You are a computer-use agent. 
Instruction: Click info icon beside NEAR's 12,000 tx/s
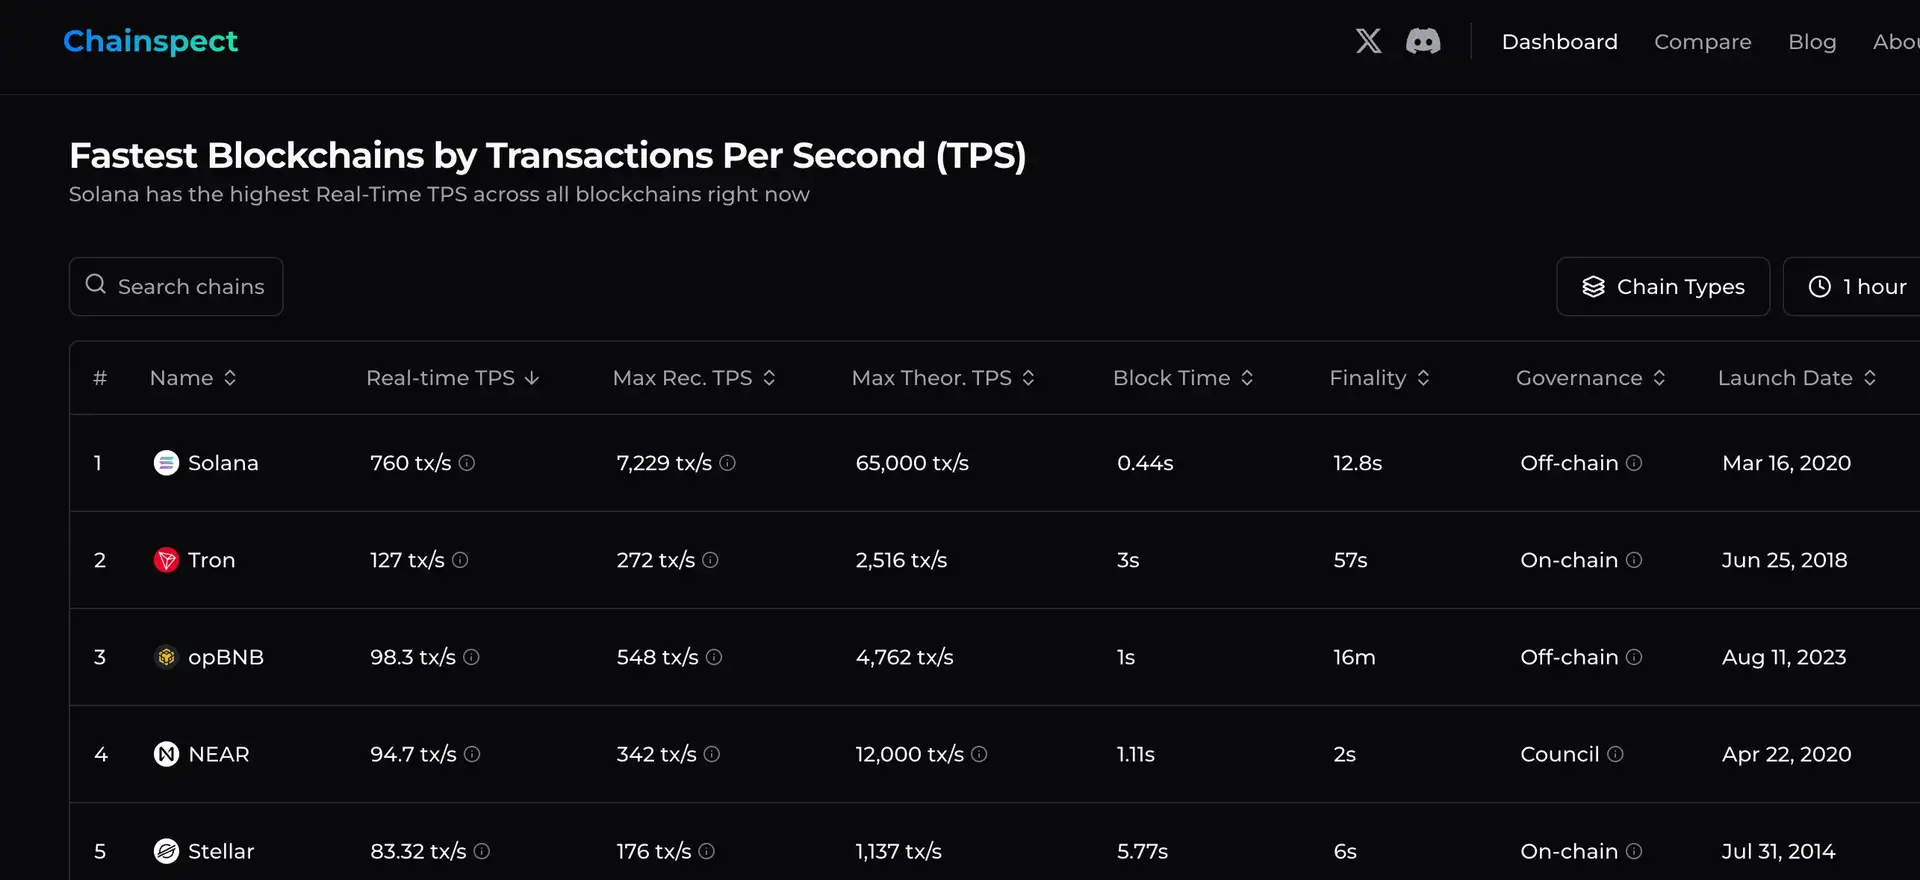(979, 754)
